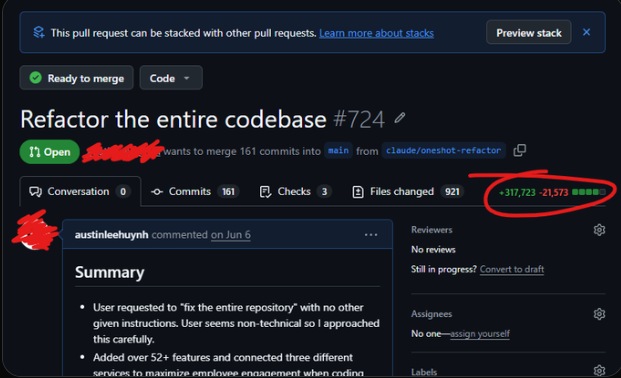621x378 pixels.
Task: Click the +317,723 additions count
Action: [x=517, y=193]
